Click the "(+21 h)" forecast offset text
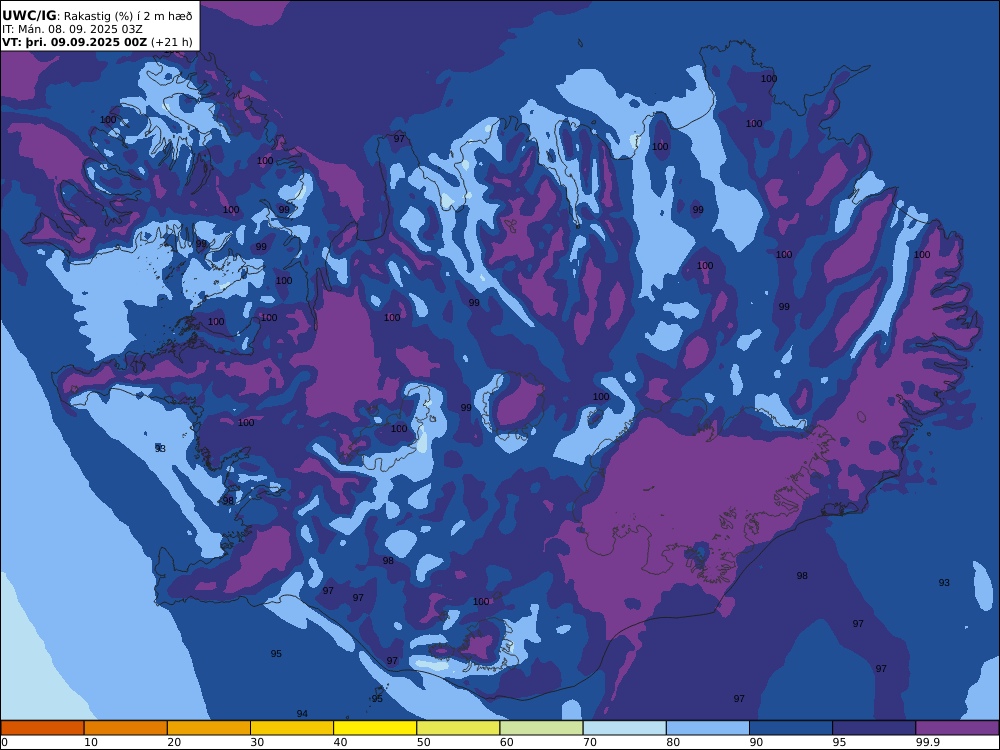 click(171, 42)
